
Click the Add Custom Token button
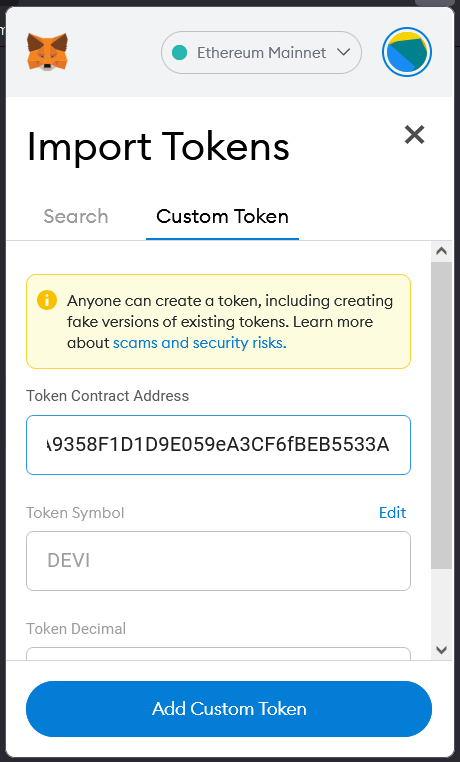pos(229,709)
